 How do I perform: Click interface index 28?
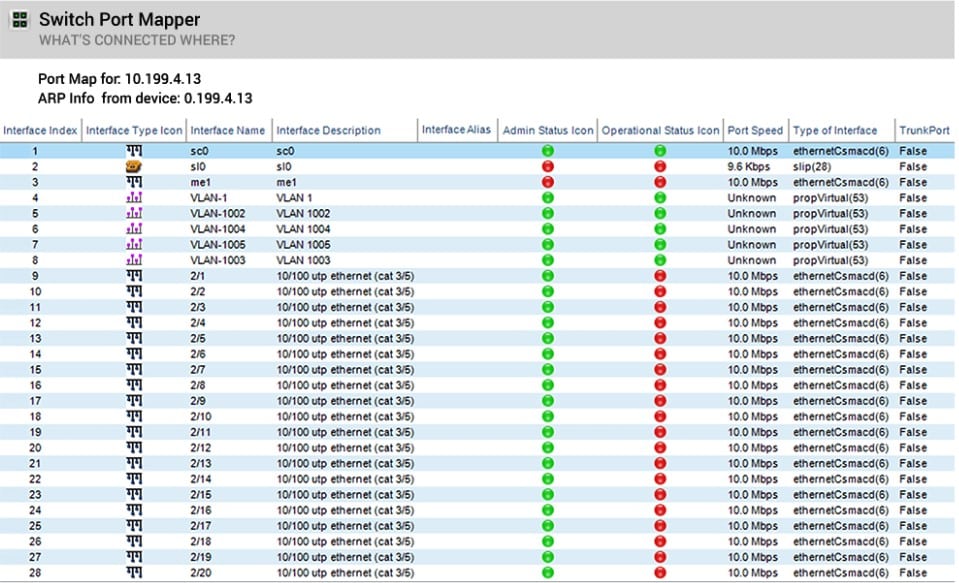pyautogui.click(x=35, y=573)
